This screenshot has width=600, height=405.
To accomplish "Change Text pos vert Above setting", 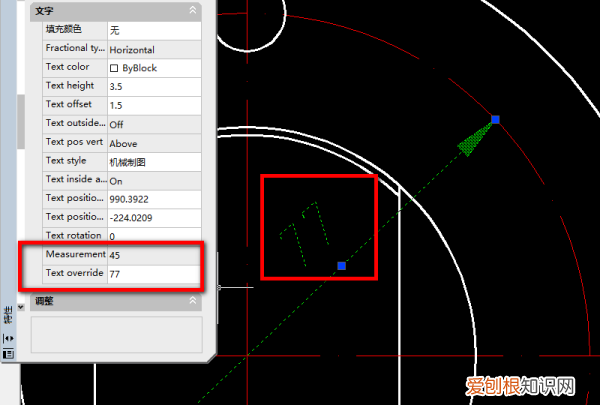I will [x=153, y=143].
